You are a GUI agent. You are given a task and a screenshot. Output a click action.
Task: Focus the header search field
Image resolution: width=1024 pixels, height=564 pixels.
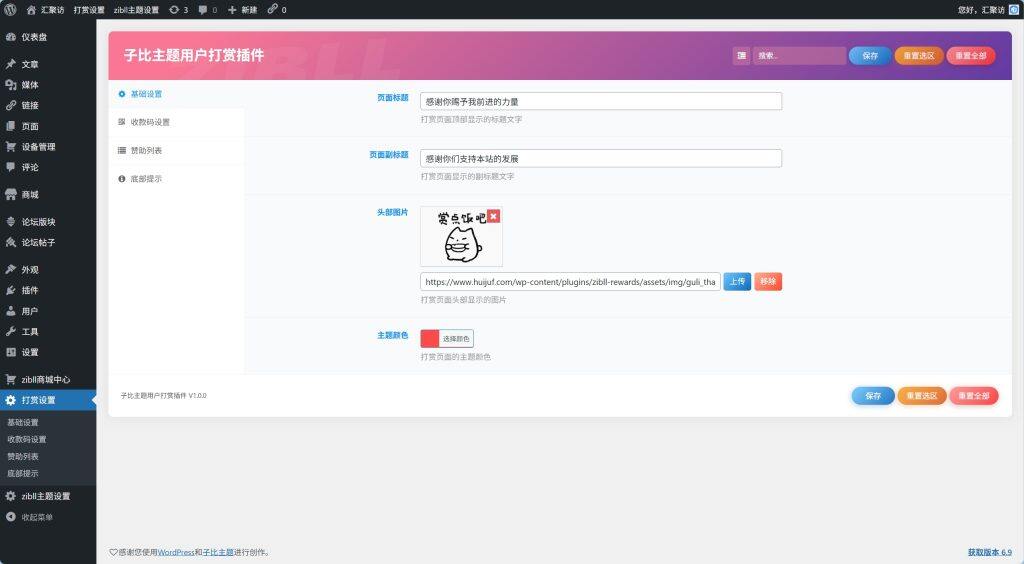coord(799,55)
